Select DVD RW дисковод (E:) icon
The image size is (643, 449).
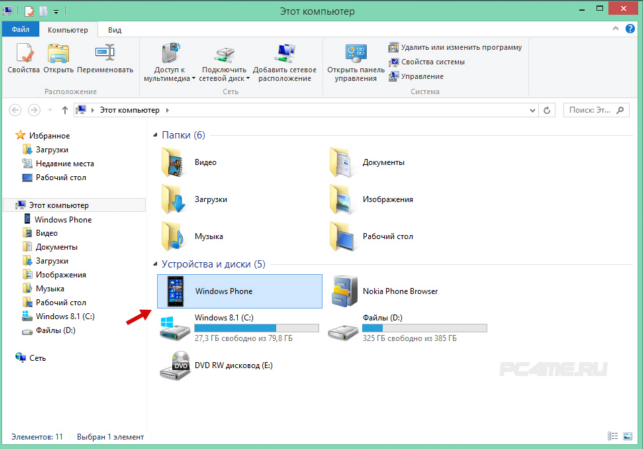175,365
